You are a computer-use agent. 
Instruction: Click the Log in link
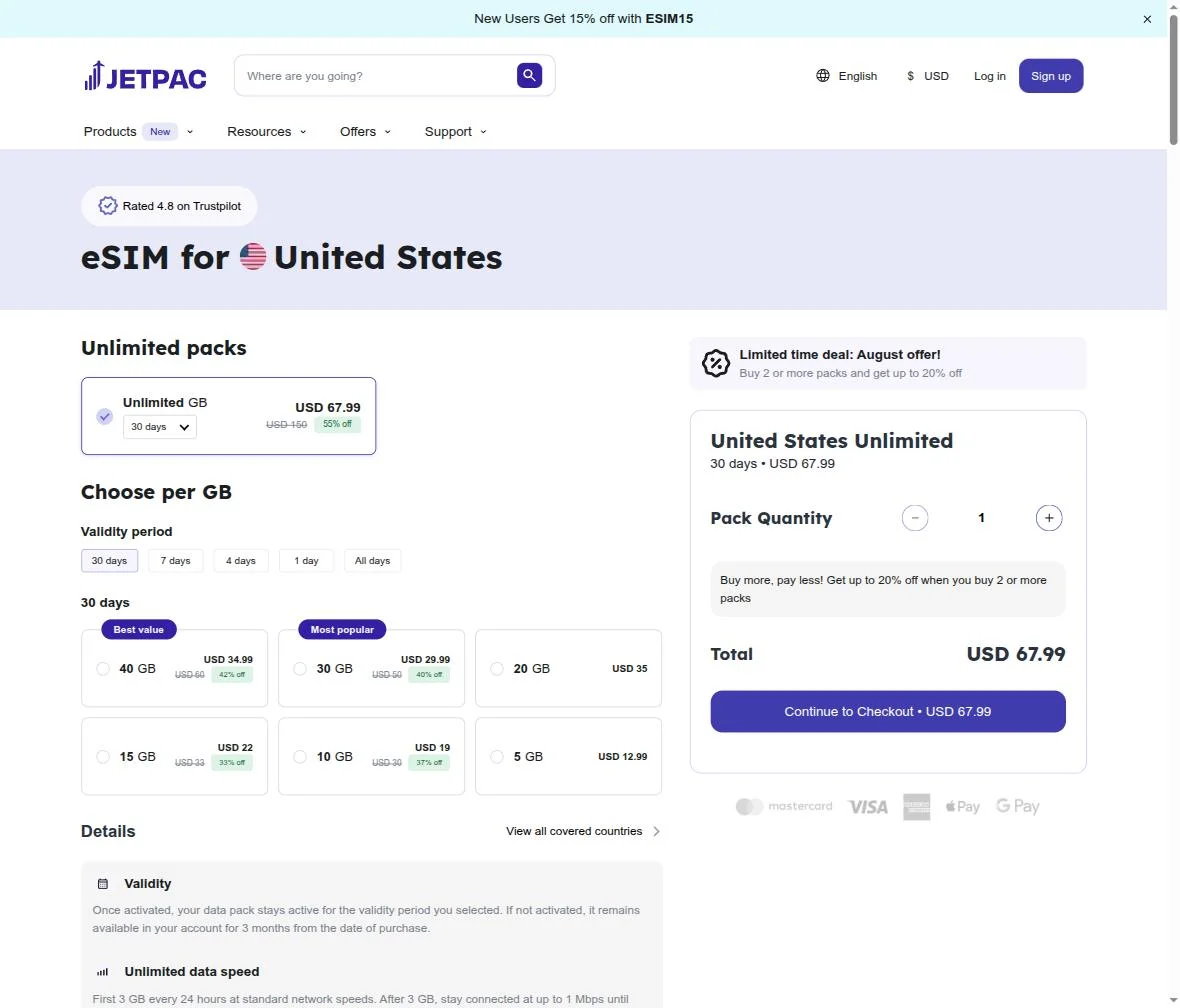click(x=990, y=76)
